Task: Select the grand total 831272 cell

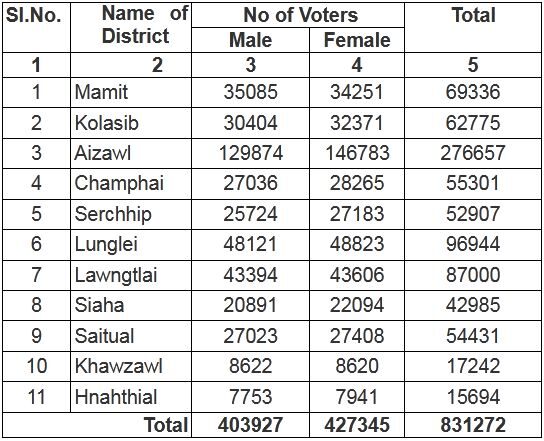Action: point(473,425)
